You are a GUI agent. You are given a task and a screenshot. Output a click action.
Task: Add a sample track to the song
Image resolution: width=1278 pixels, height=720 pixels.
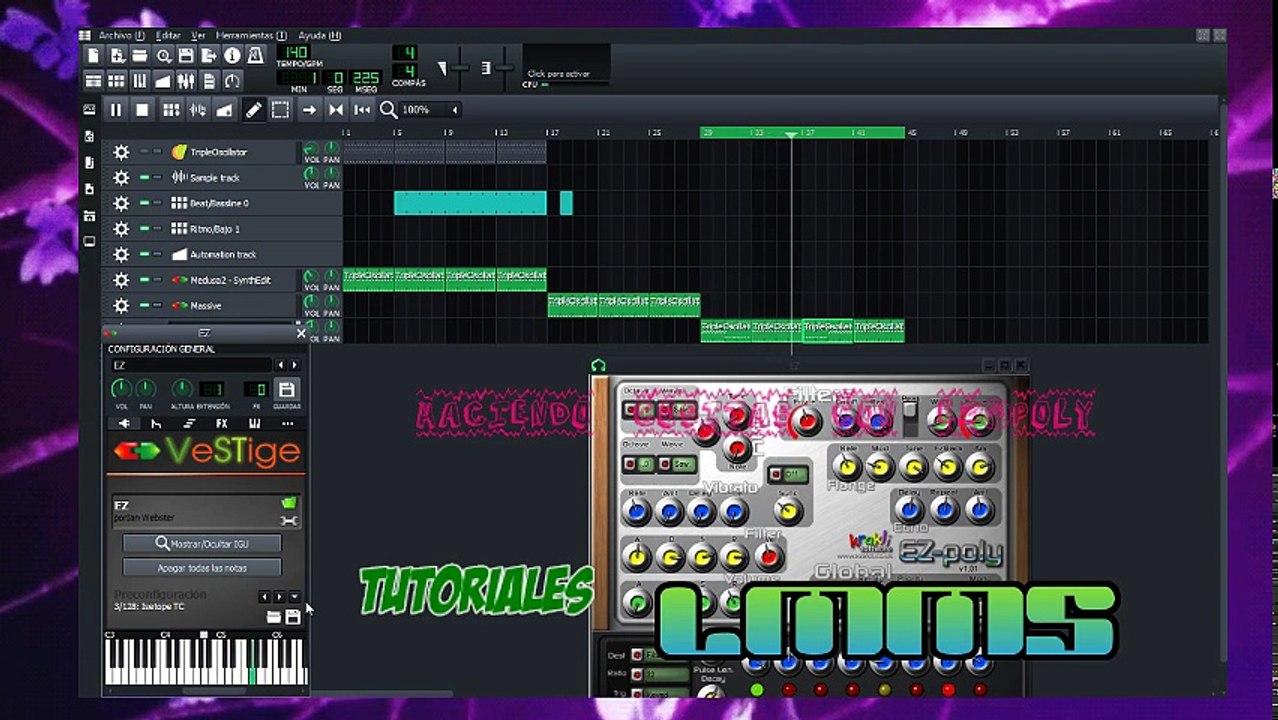[x=197, y=110]
